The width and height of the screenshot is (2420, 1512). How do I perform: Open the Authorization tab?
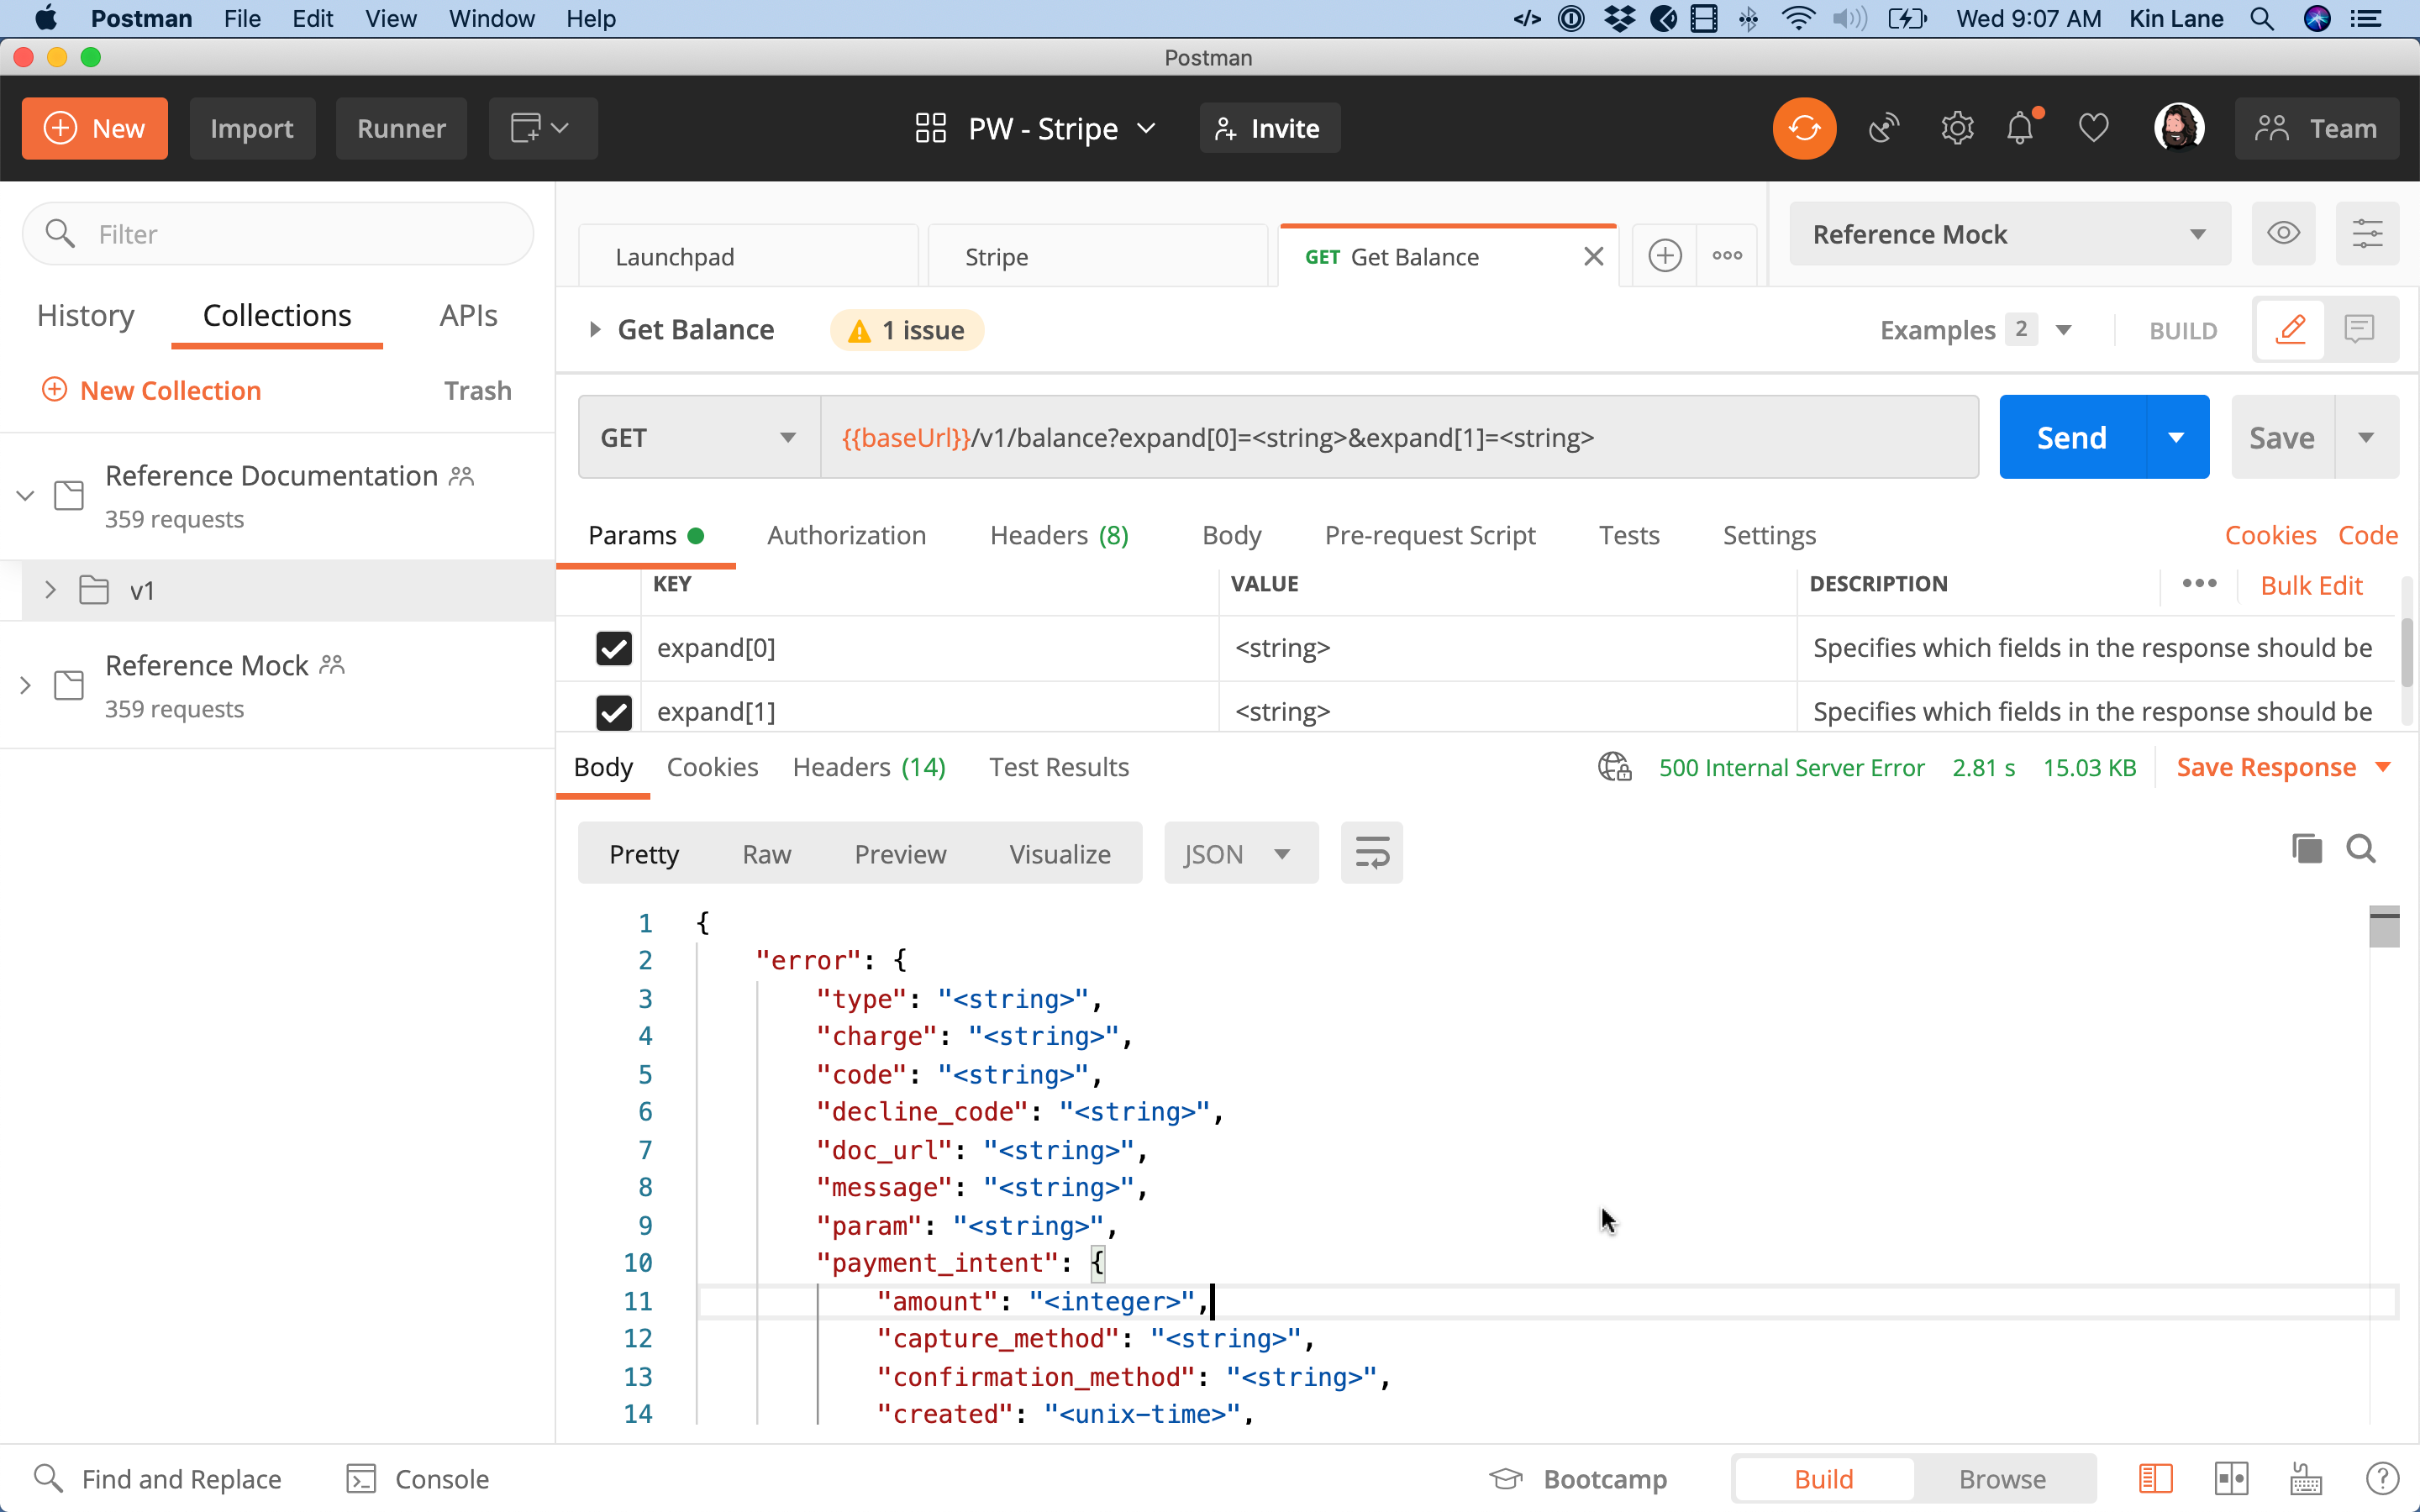click(846, 535)
